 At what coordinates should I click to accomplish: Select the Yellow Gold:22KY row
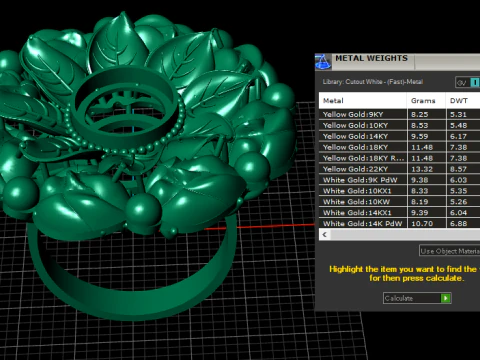[x=399, y=169]
